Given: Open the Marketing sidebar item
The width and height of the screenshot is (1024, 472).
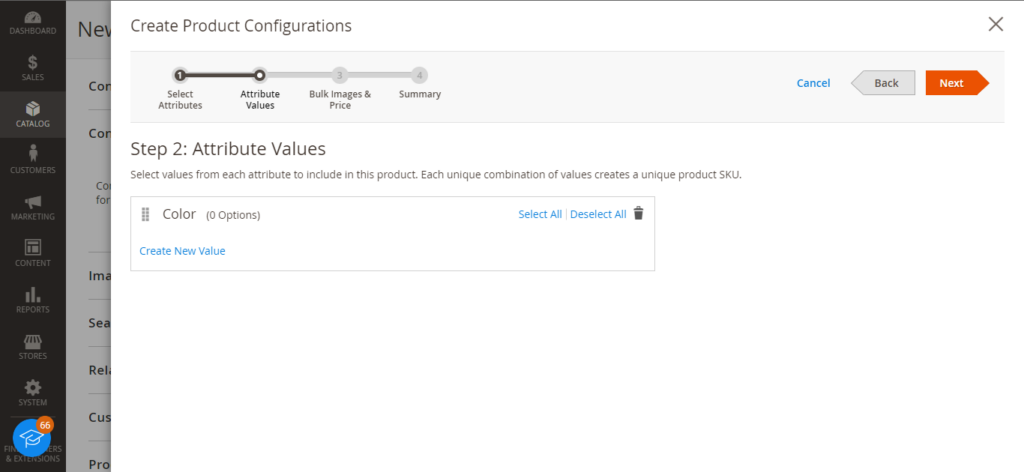Looking at the screenshot, I should coord(33,208).
